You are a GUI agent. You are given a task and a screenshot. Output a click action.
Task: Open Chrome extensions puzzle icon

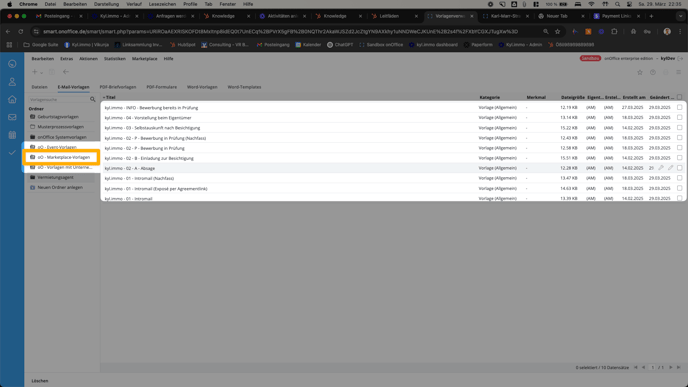[x=614, y=32]
